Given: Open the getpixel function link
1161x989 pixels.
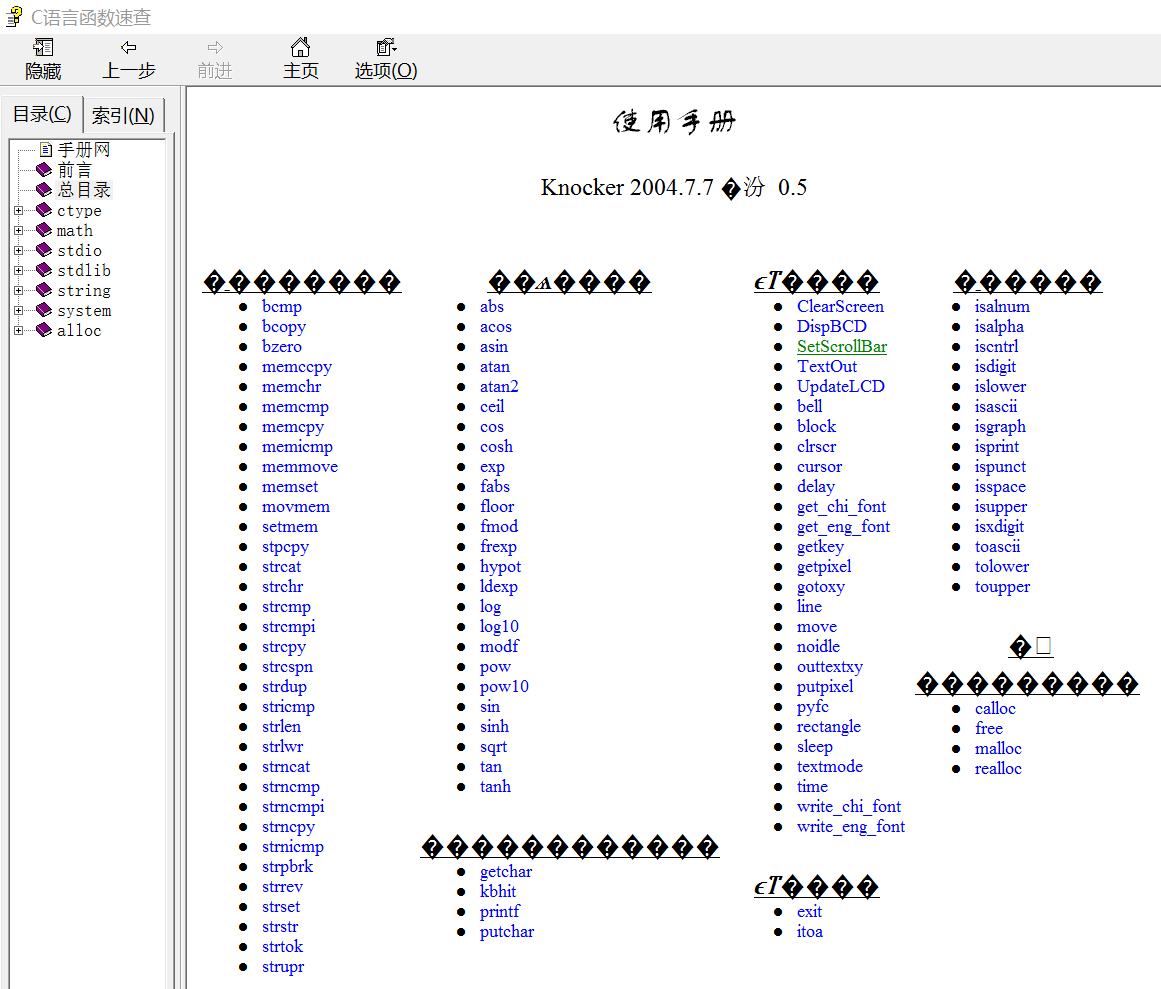Looking at the screenshot, I should pyautogui.click(x=824, y=566).
